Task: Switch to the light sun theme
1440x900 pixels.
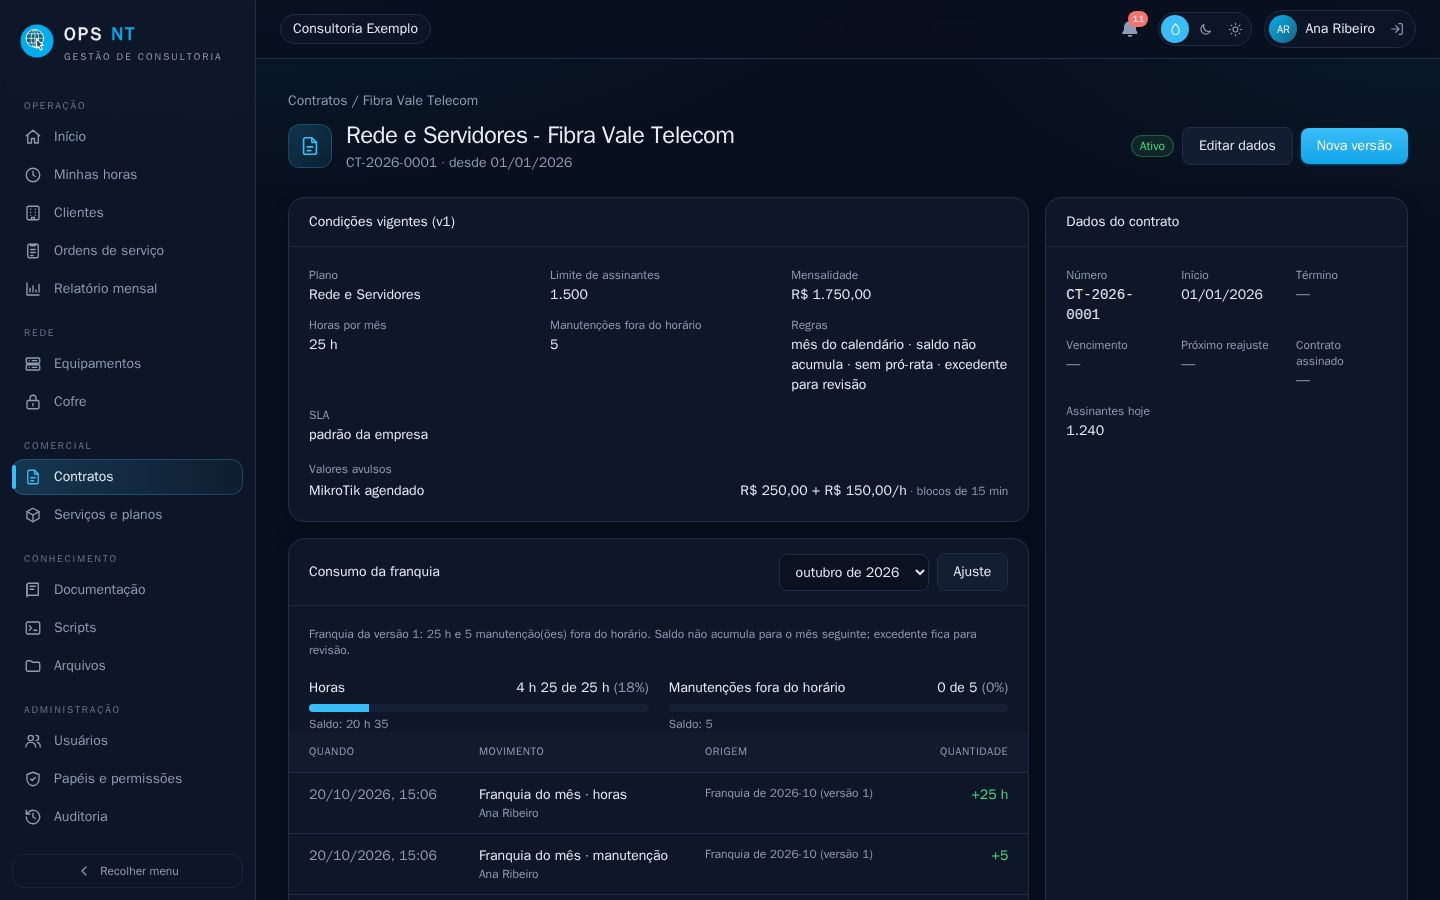Action: click(x=1235, y=29)
